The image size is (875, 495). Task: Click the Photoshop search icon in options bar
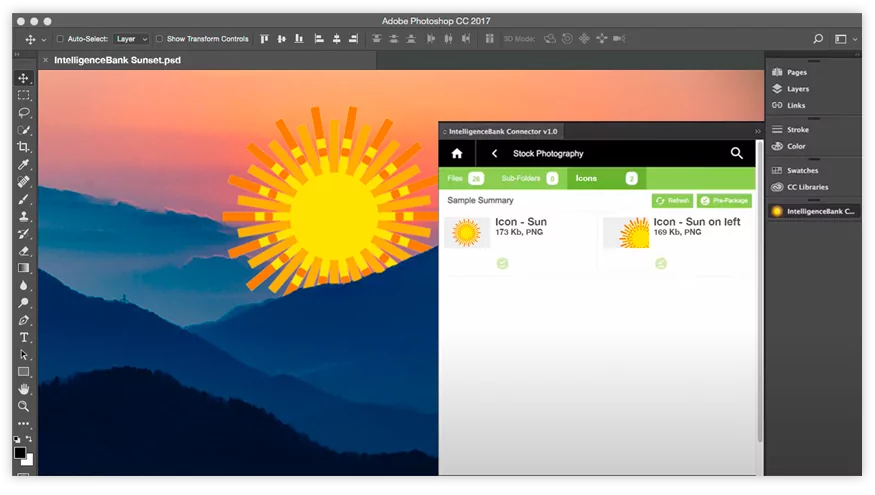[818, 39]
